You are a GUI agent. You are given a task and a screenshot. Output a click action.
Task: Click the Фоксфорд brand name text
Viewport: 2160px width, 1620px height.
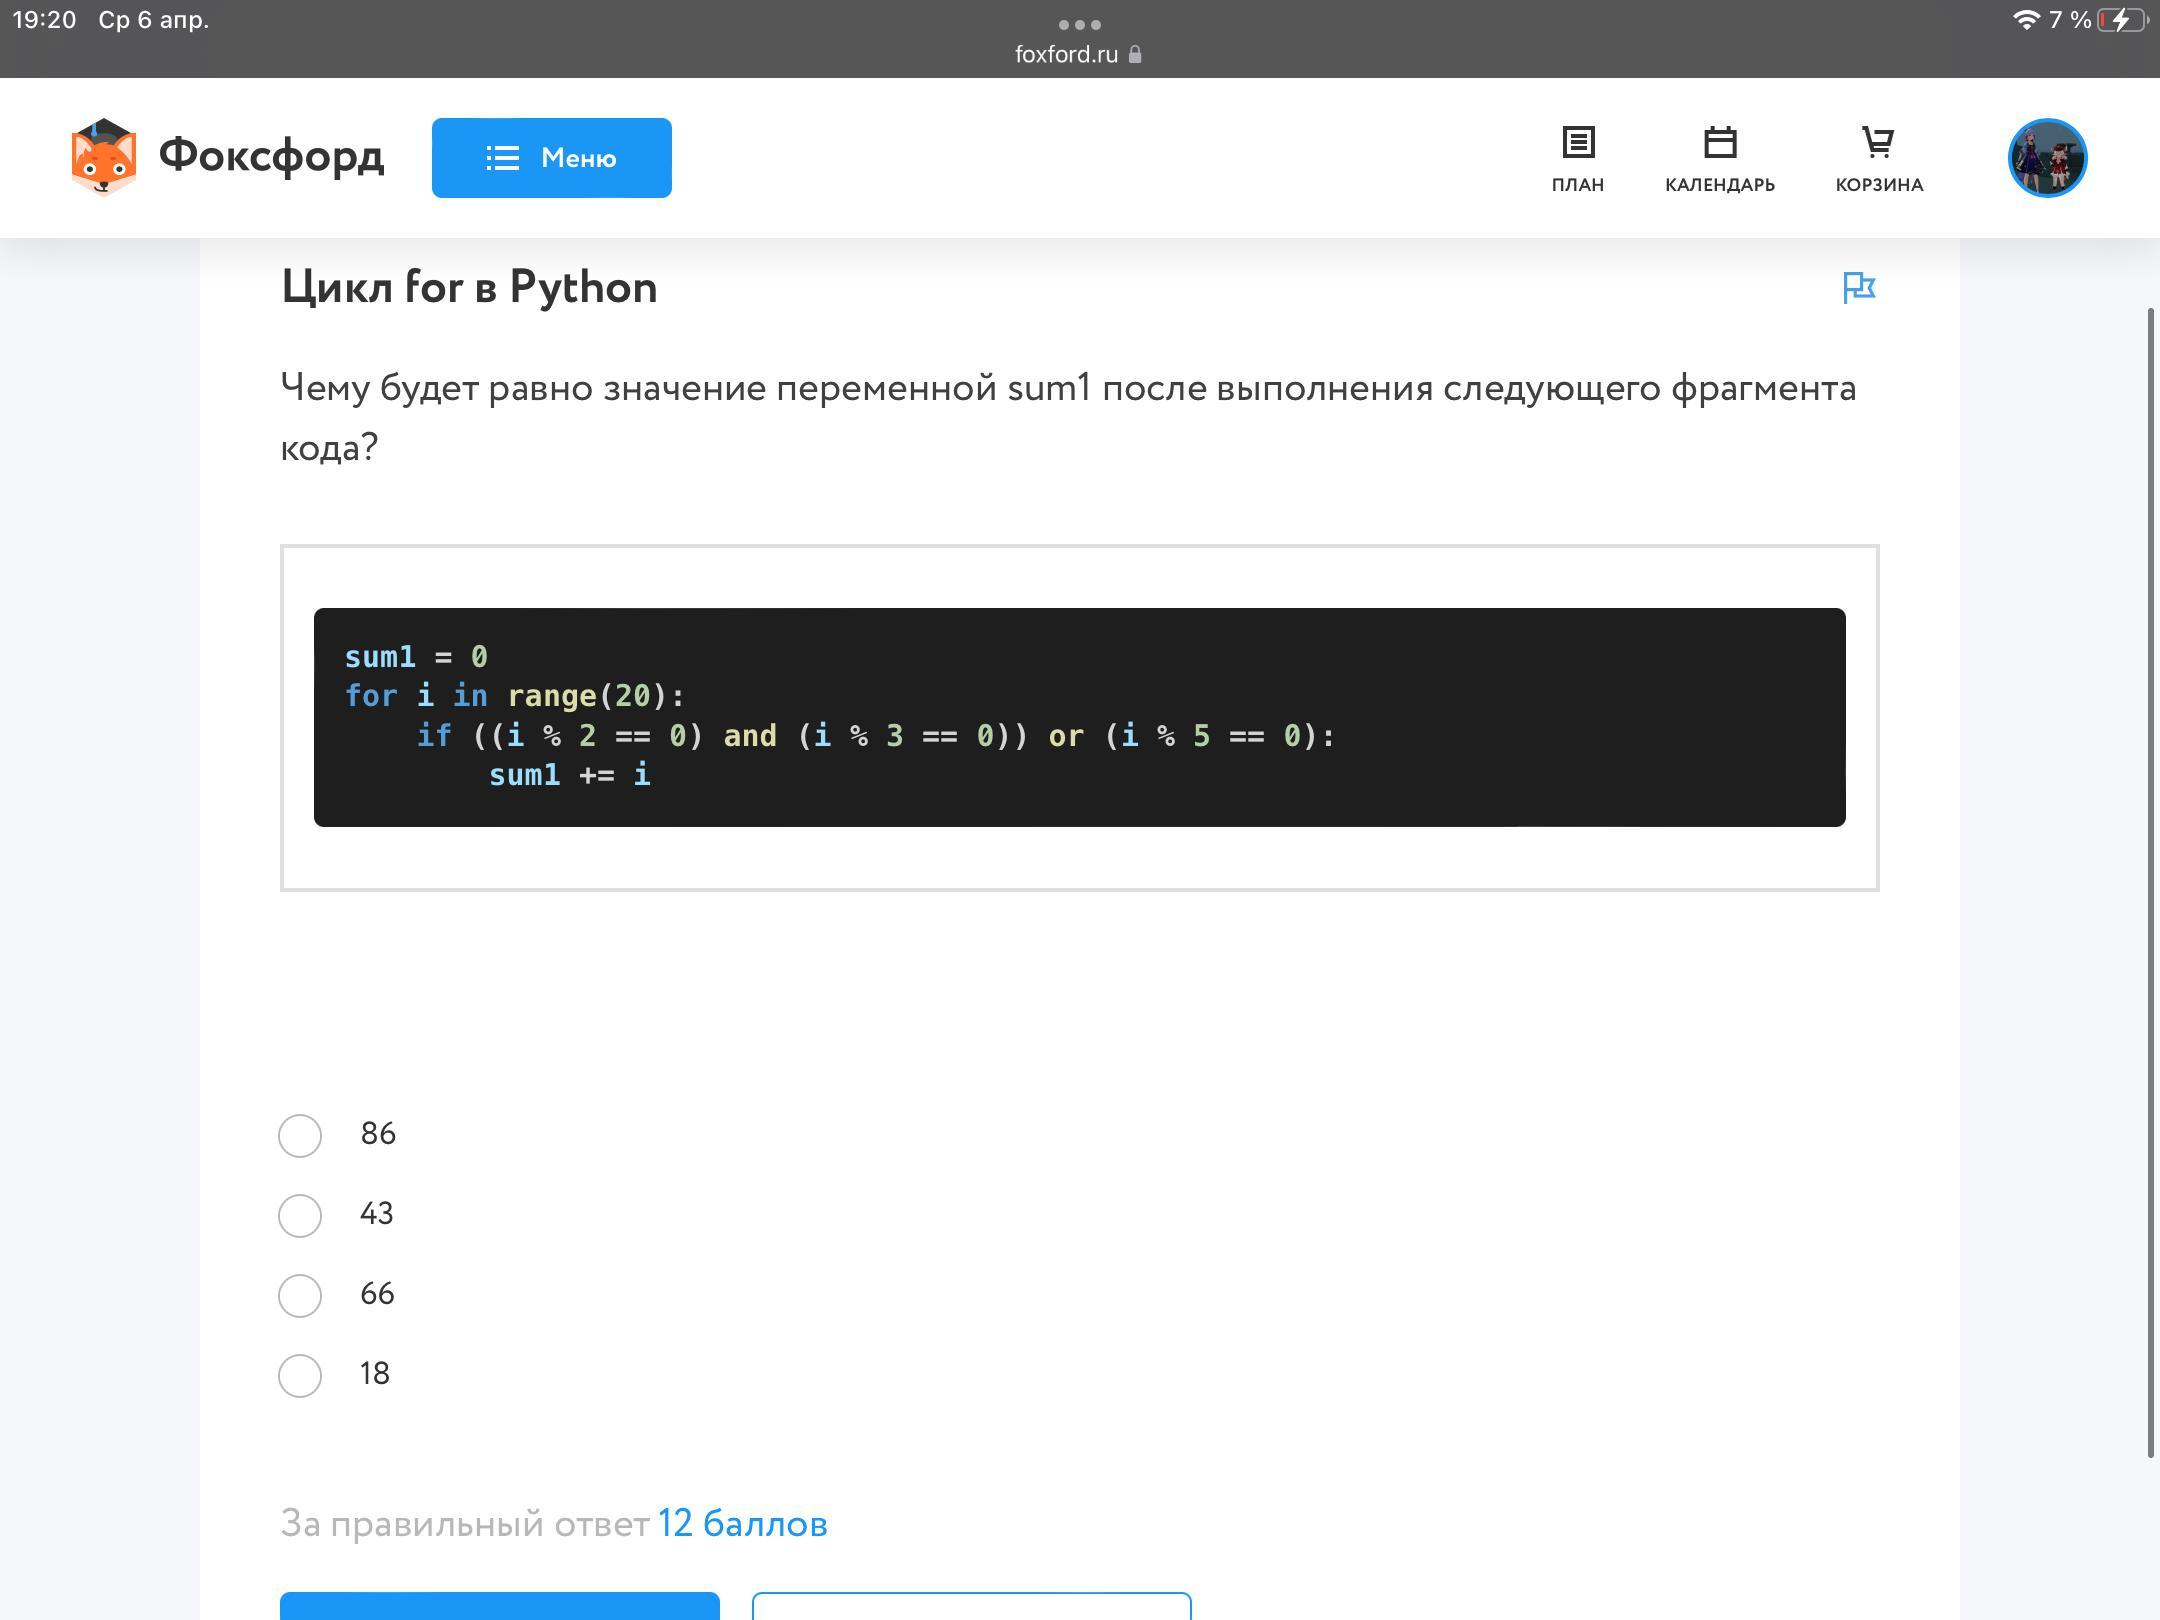pyautogui.click(x=271, y=156)
